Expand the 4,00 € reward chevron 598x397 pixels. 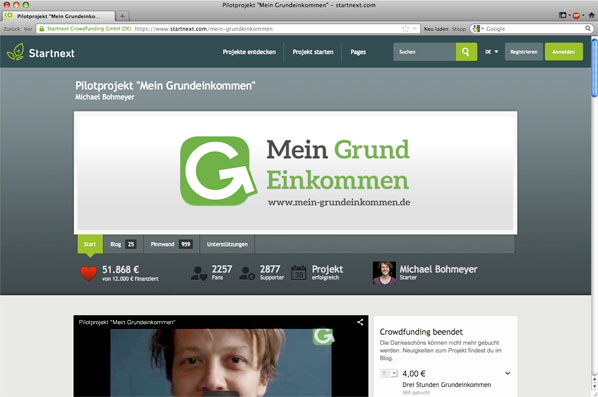click(508, 373)
